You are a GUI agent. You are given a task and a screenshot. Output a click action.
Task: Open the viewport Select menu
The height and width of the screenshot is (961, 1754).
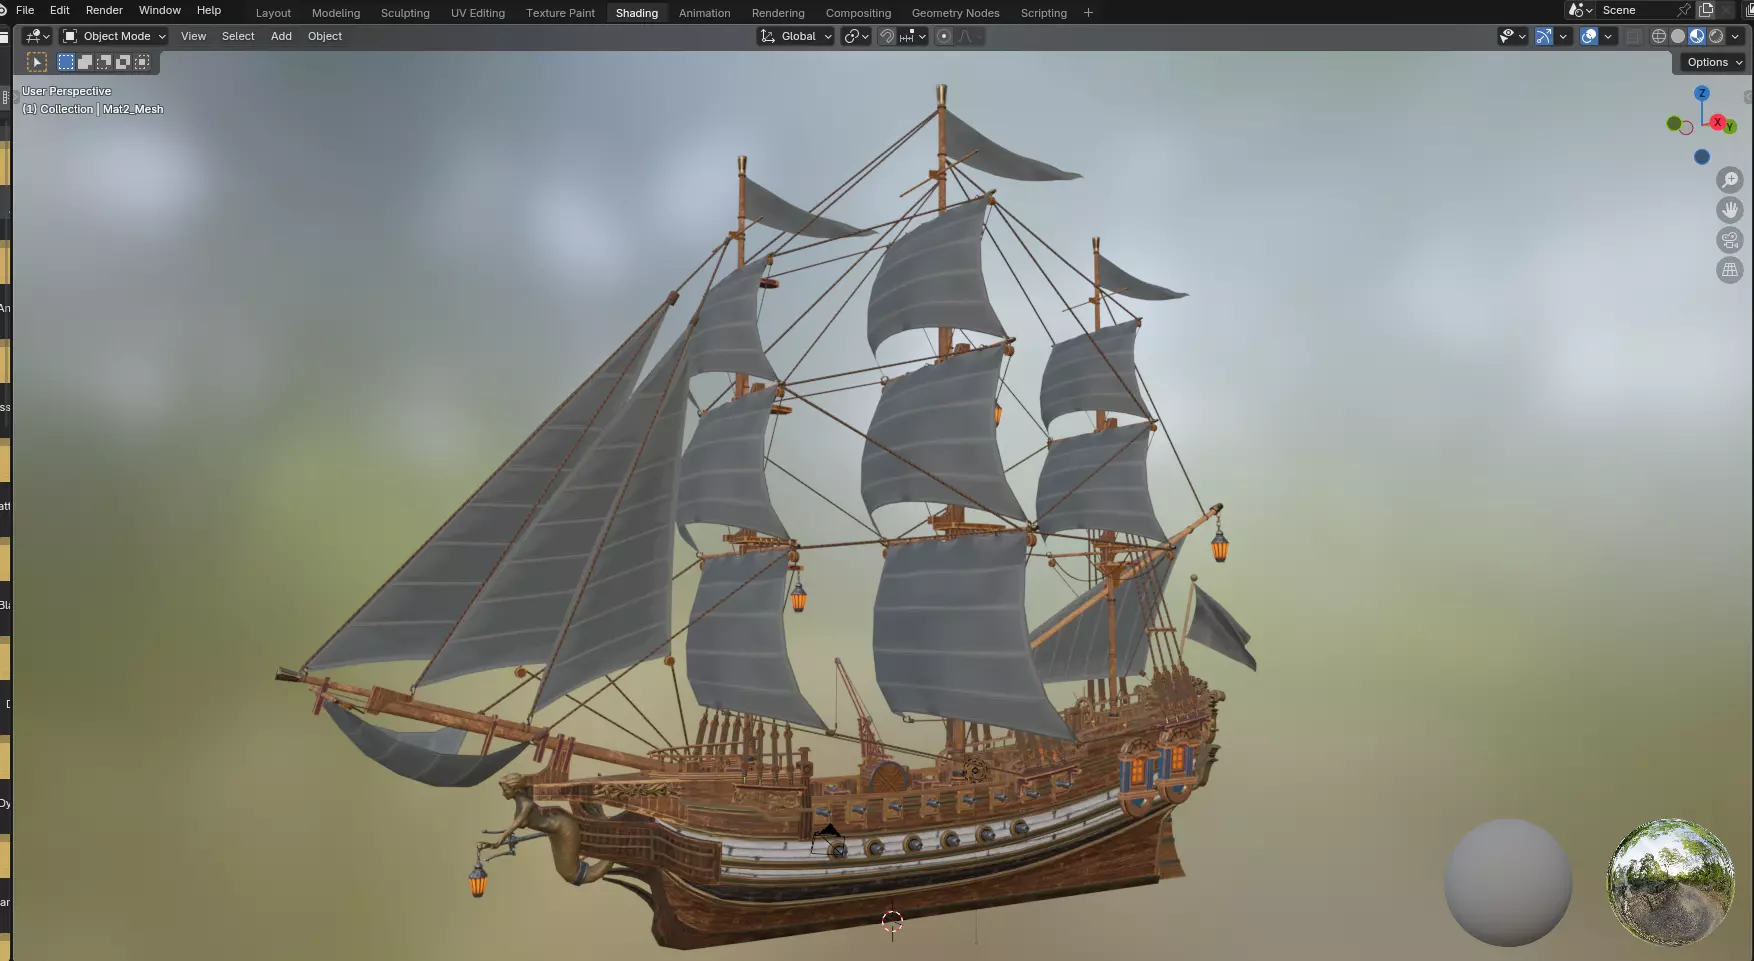coord(238,36)
